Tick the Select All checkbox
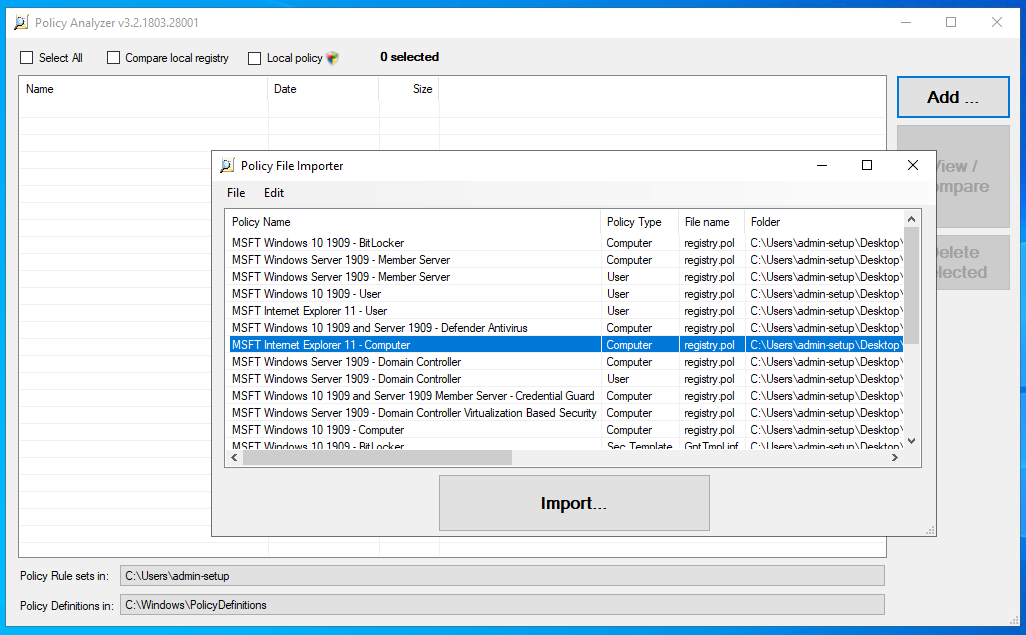Viewport: 1026px width, 635px height. [x=27, y=58]
